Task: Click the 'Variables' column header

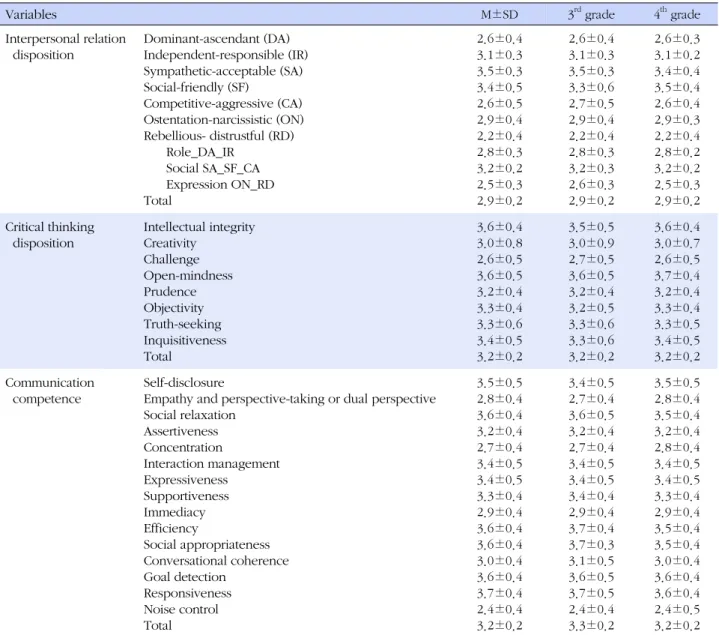Action: 31,15
